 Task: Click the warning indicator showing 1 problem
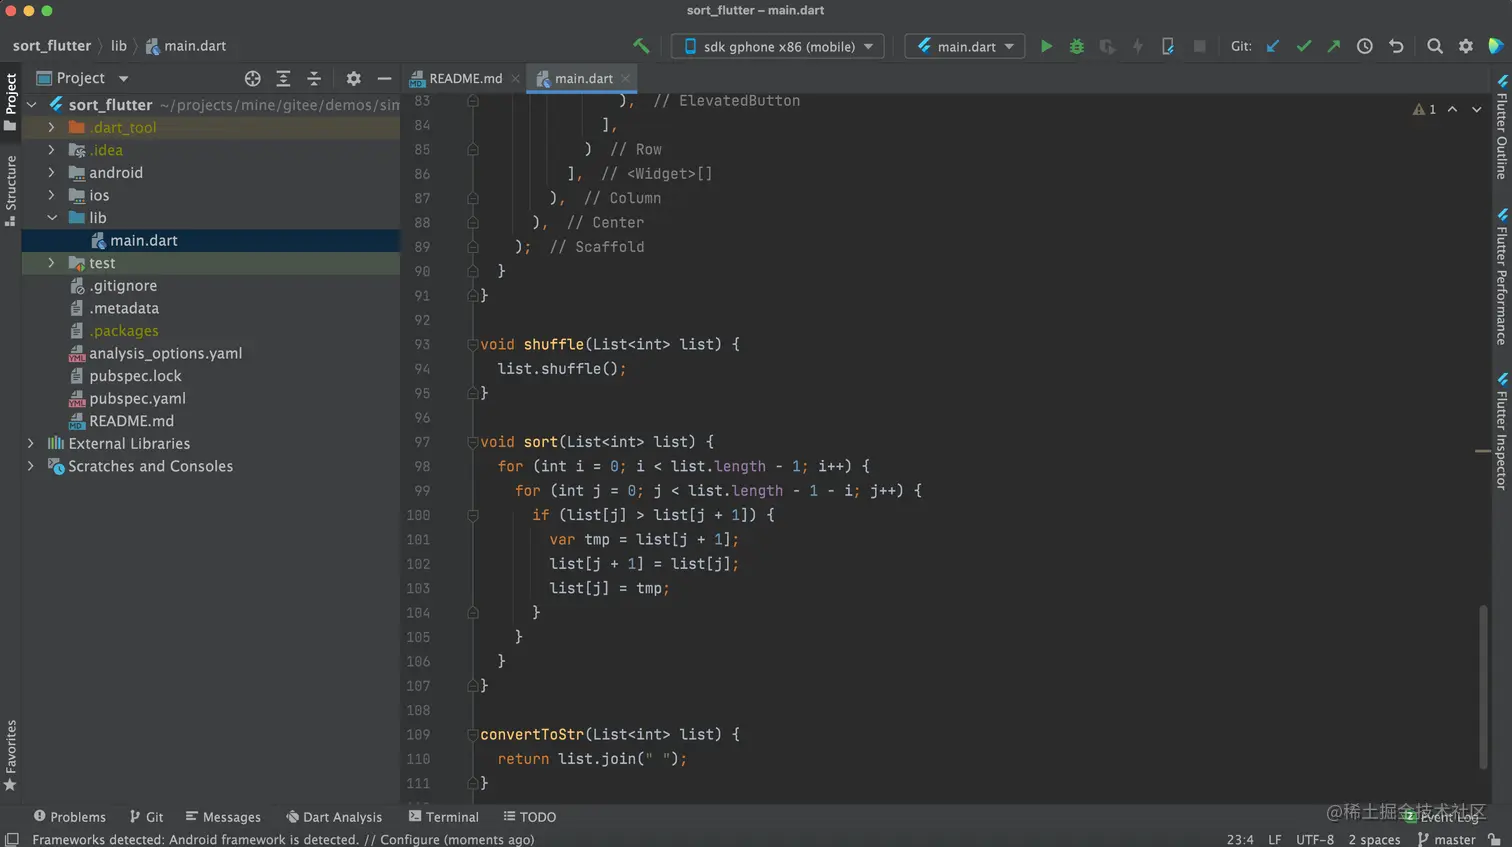(x=1424, y=109)
